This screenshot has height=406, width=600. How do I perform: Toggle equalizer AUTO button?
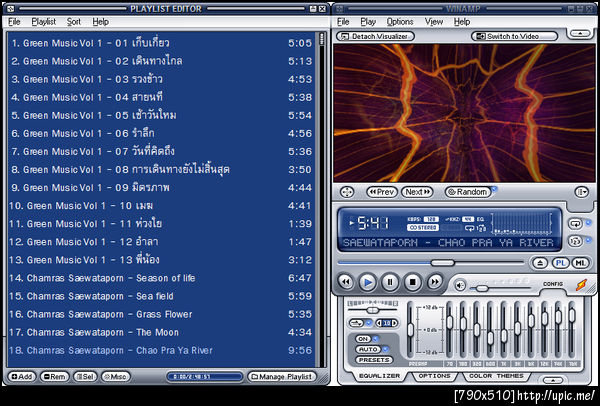(368, 349)
